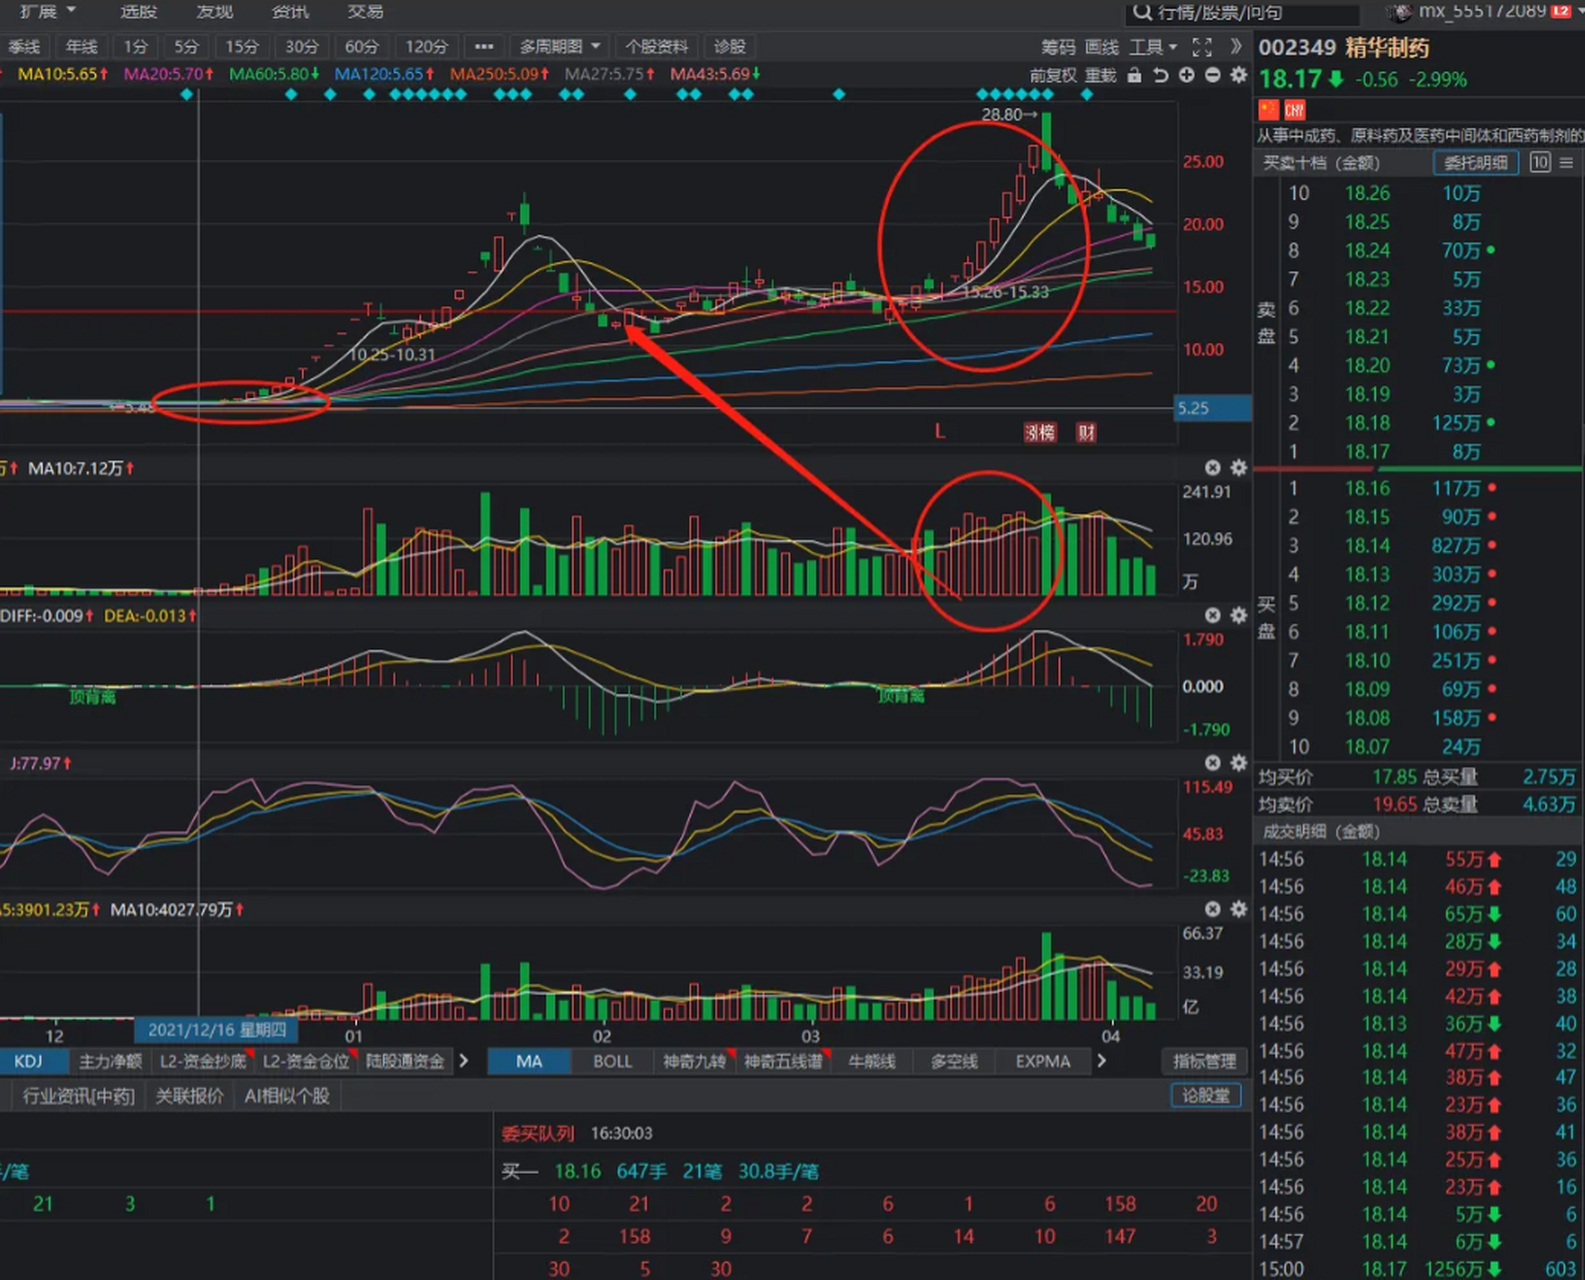Screen dimensions: 1585x1280
Task: Click the 财 badge below the chart
Action: click(x=1086, y=432)
